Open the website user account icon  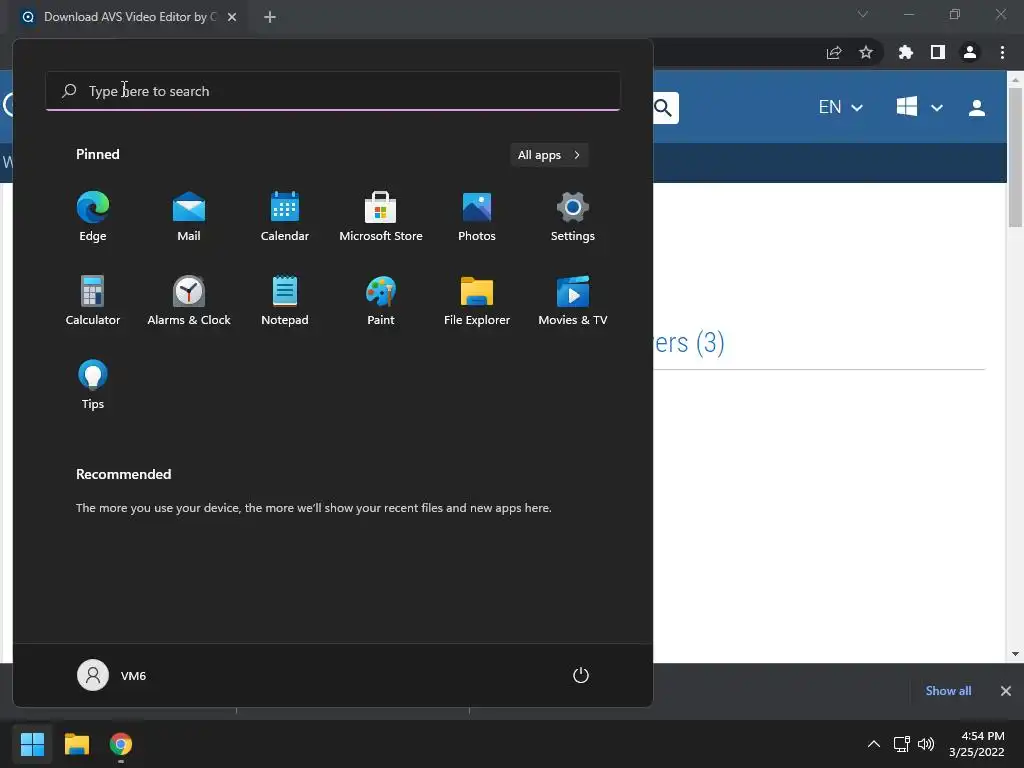pyautogui.click(x=977, y=108)
